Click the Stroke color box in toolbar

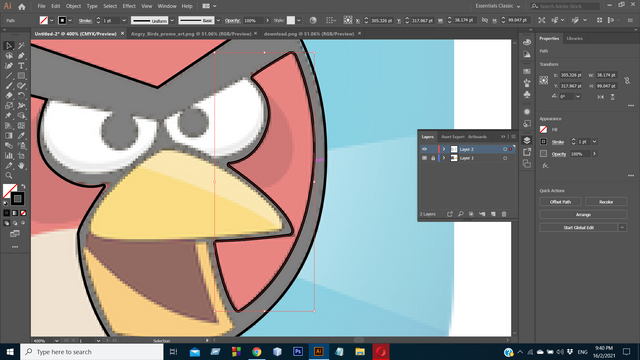point(17,199)
